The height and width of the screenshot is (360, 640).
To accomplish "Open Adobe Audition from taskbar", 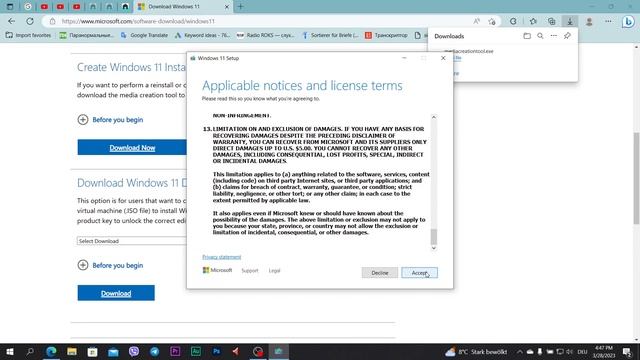I will pos(196,351).
